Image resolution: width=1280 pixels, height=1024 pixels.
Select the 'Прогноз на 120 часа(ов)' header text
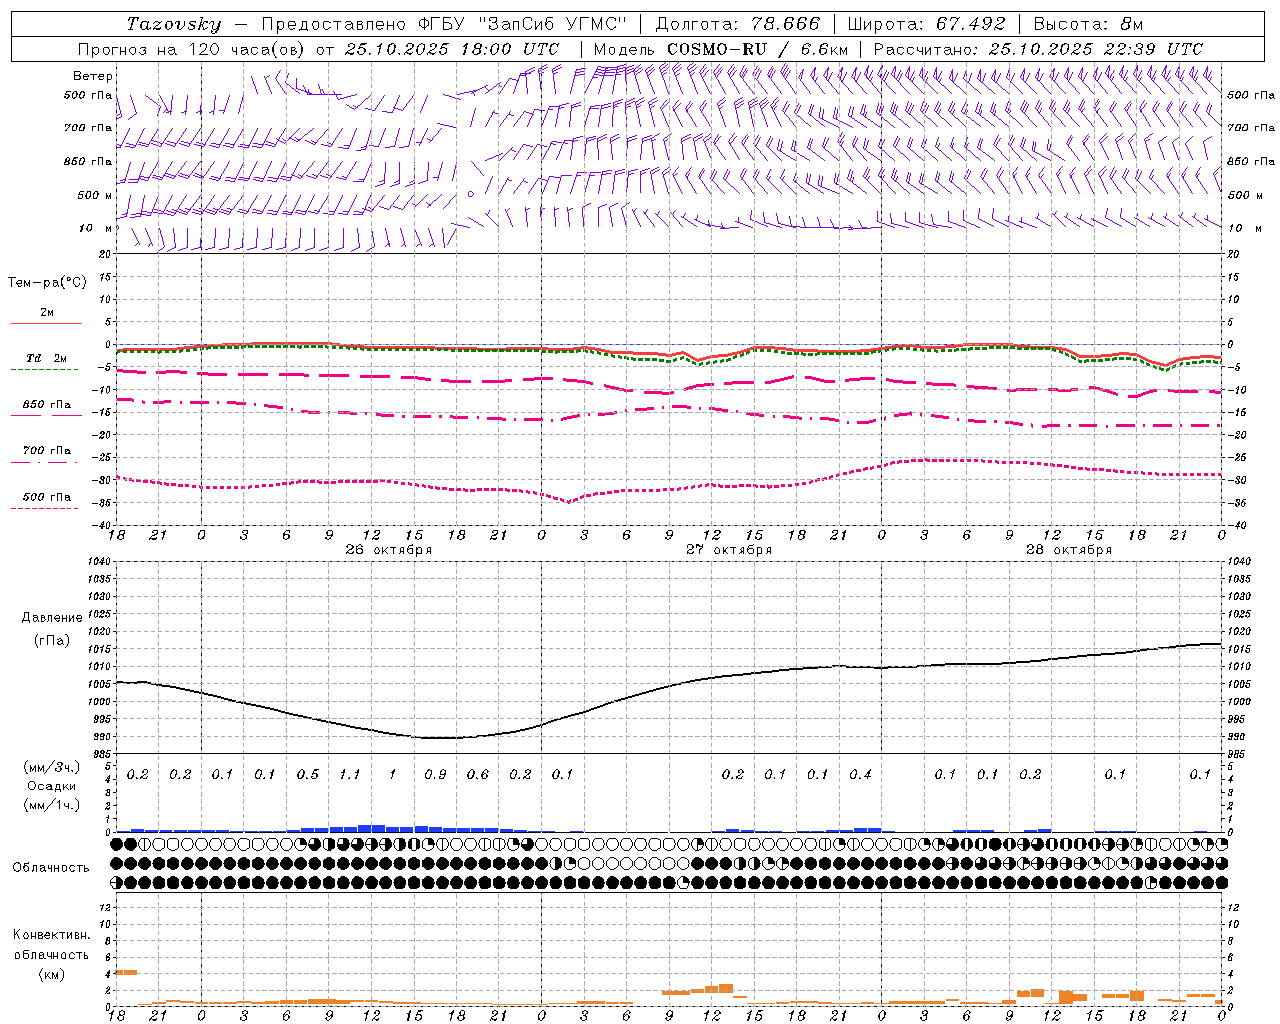point(192,49)
